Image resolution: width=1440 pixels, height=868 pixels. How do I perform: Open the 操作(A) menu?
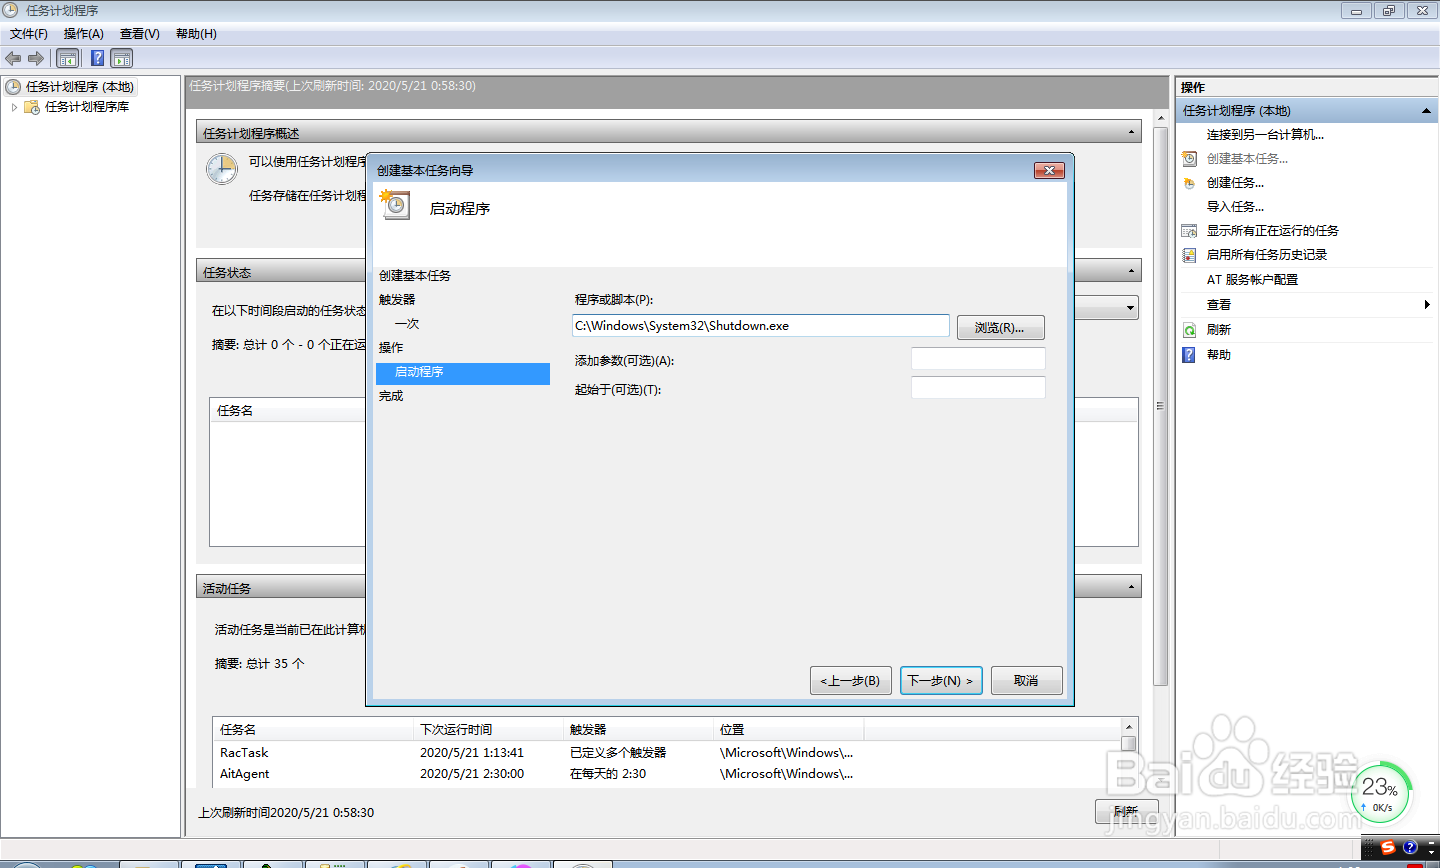tap(83, 33)
